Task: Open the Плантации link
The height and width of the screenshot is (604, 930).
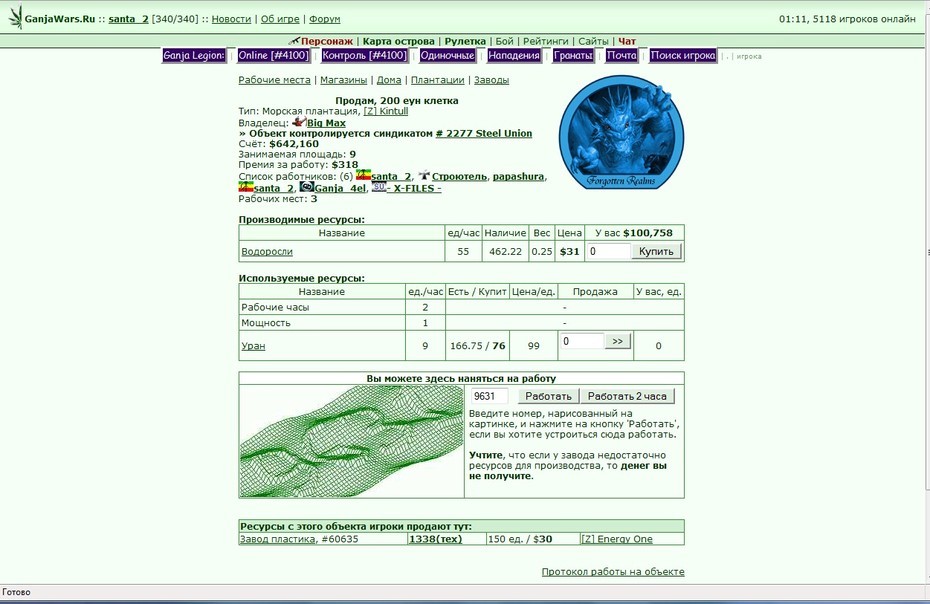Action: (438, 80)
